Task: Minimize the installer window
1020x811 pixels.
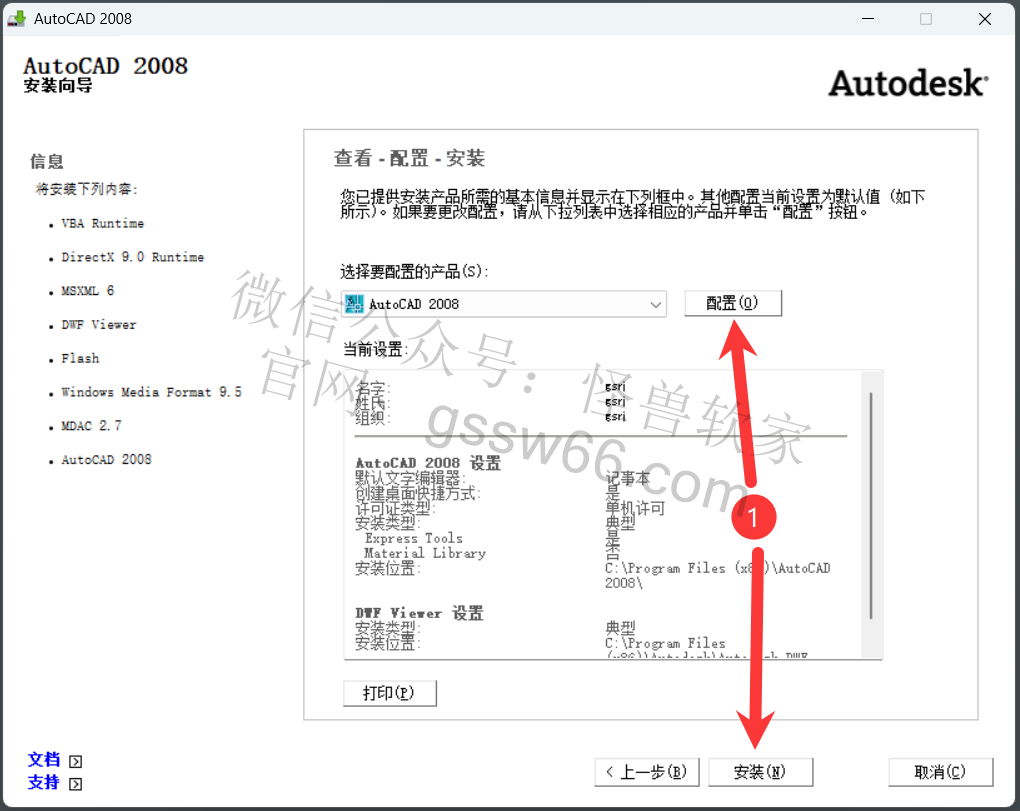Action: [867, 18]
